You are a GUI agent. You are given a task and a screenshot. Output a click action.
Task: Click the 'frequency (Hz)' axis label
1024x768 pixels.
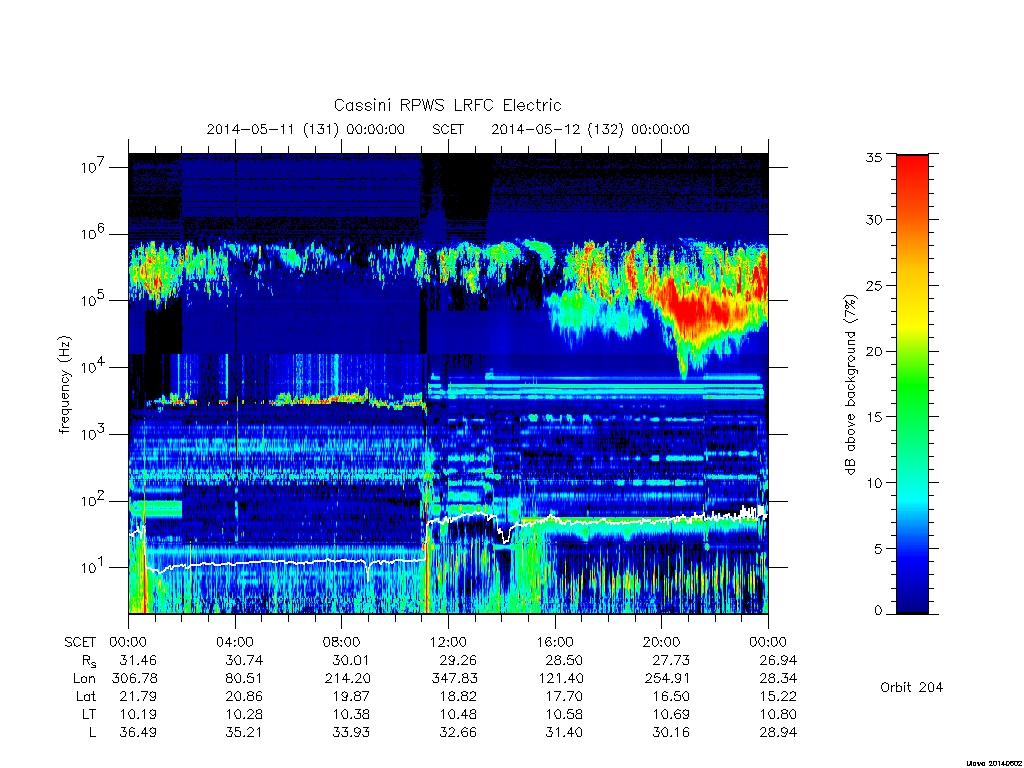click(x=65, y=385)
